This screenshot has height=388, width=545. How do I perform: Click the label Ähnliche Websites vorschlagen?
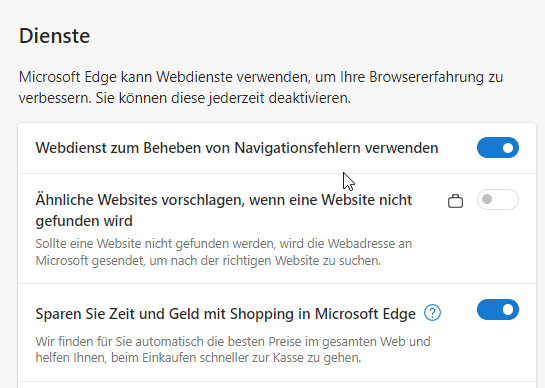pos(140,200)
